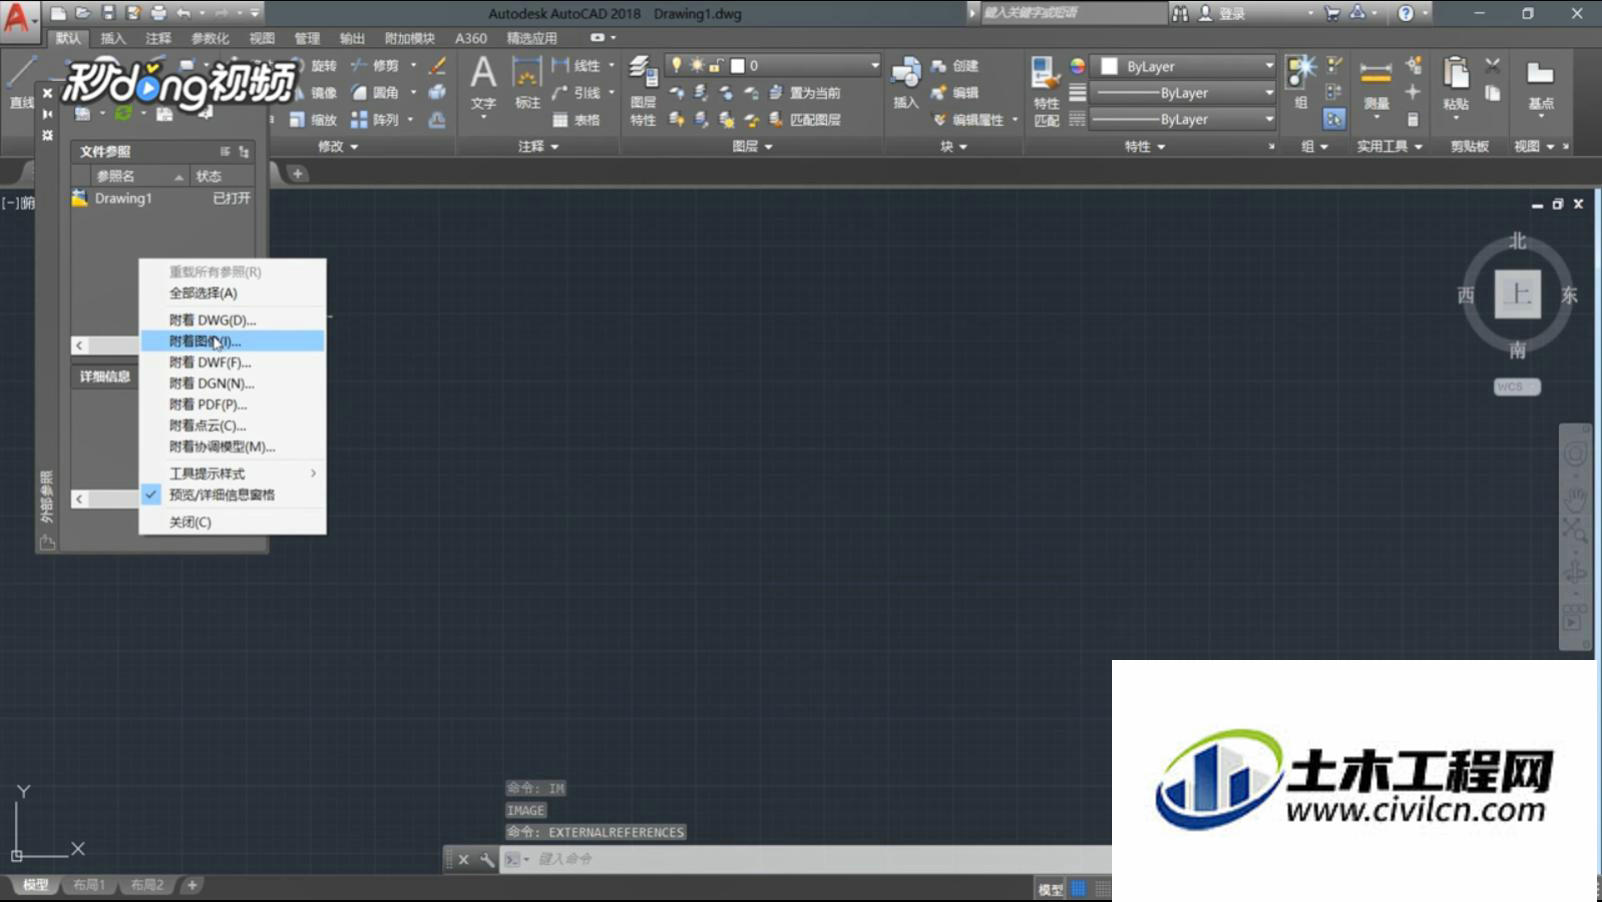Click the Open file icon in quick access toolbar
This screenshot has height=902, width=1602.
[x=83, y=13]
